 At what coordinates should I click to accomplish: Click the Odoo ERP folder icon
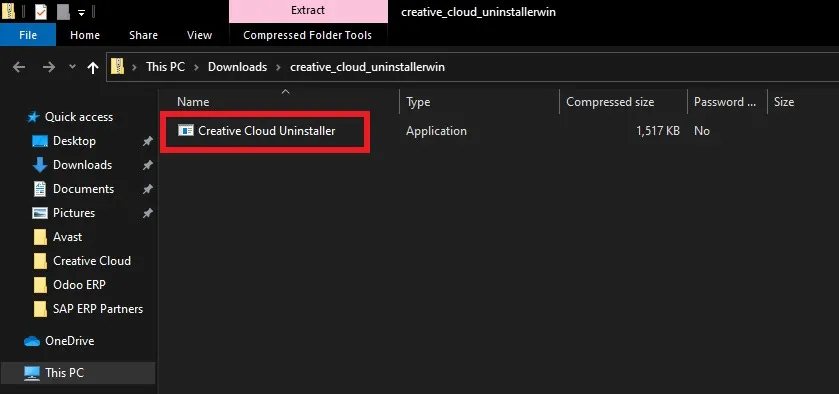click(40, 285)
